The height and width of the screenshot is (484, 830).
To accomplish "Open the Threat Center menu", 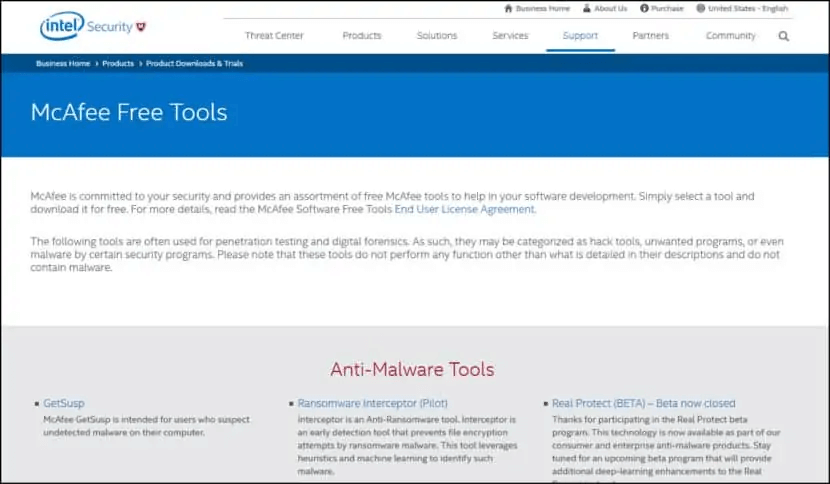I will pyautogui.click(x=274, y=35).
